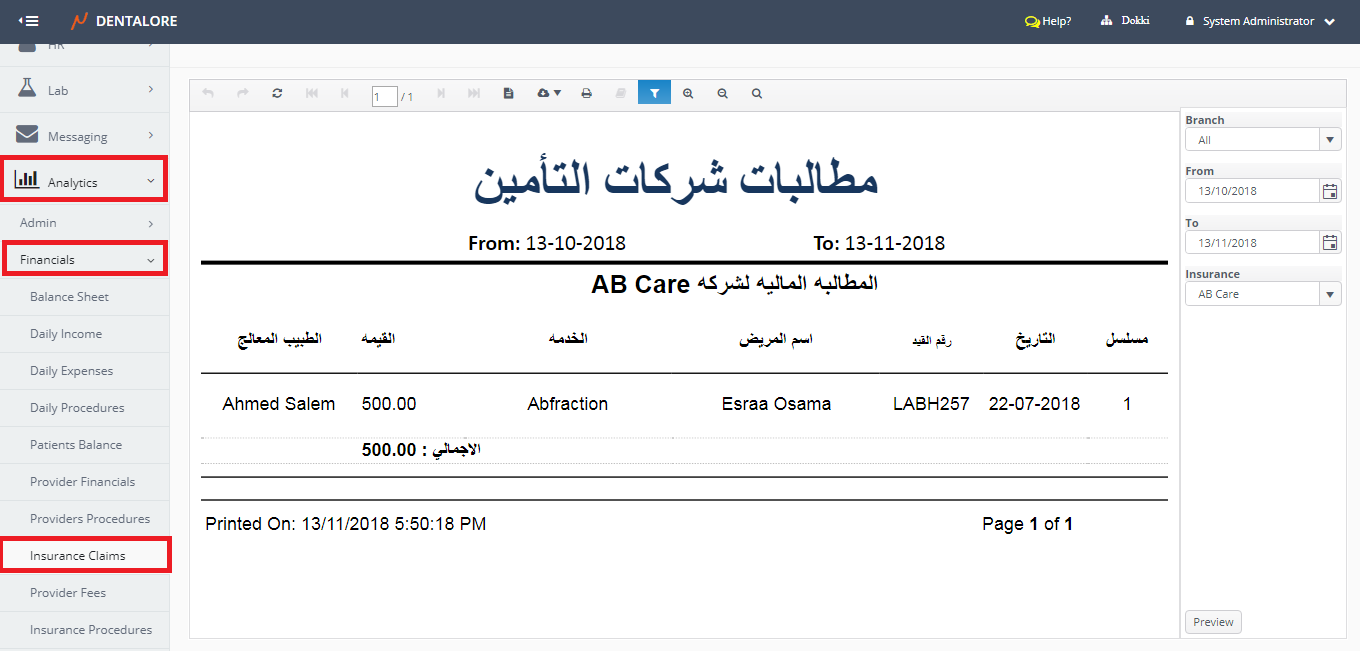Screen dimensions: 1360x651
Task: Click the search magnifier icon in toolbar
Action: 757,93
